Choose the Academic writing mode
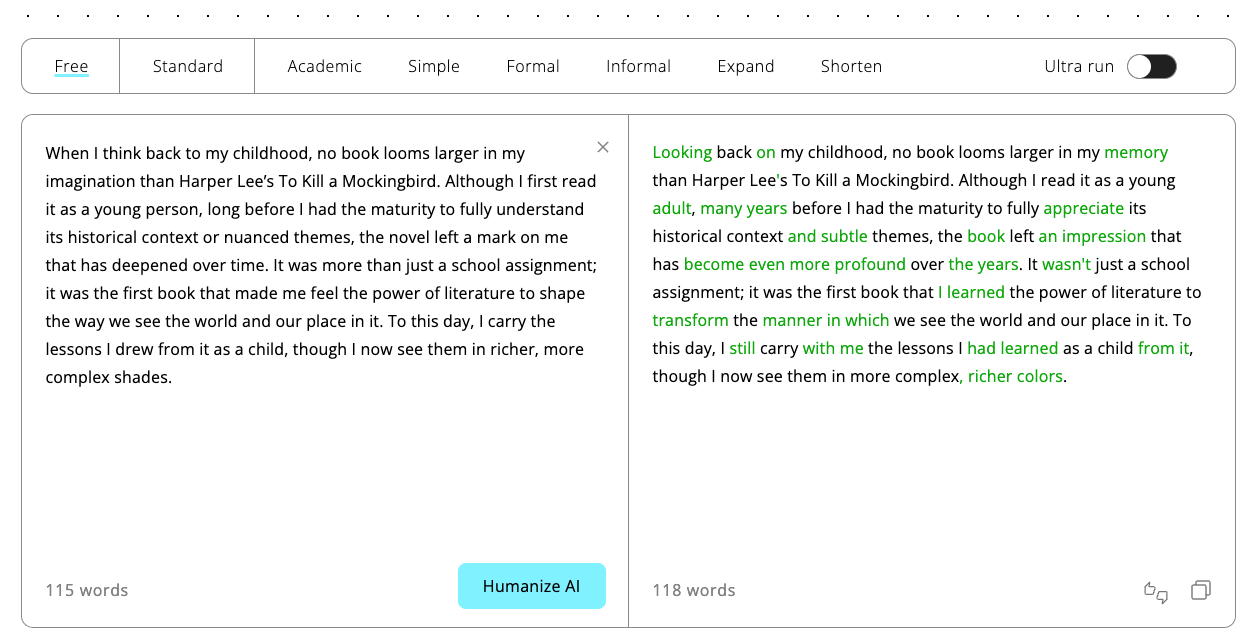 pos(324,67)
